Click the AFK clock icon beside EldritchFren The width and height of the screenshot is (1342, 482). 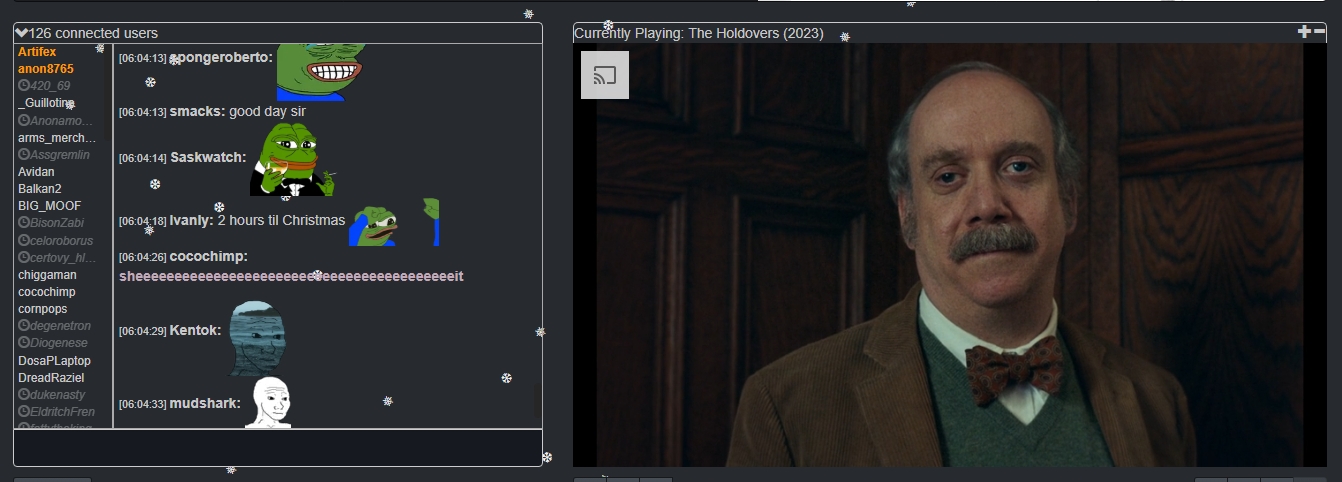[x=24, y=412]
